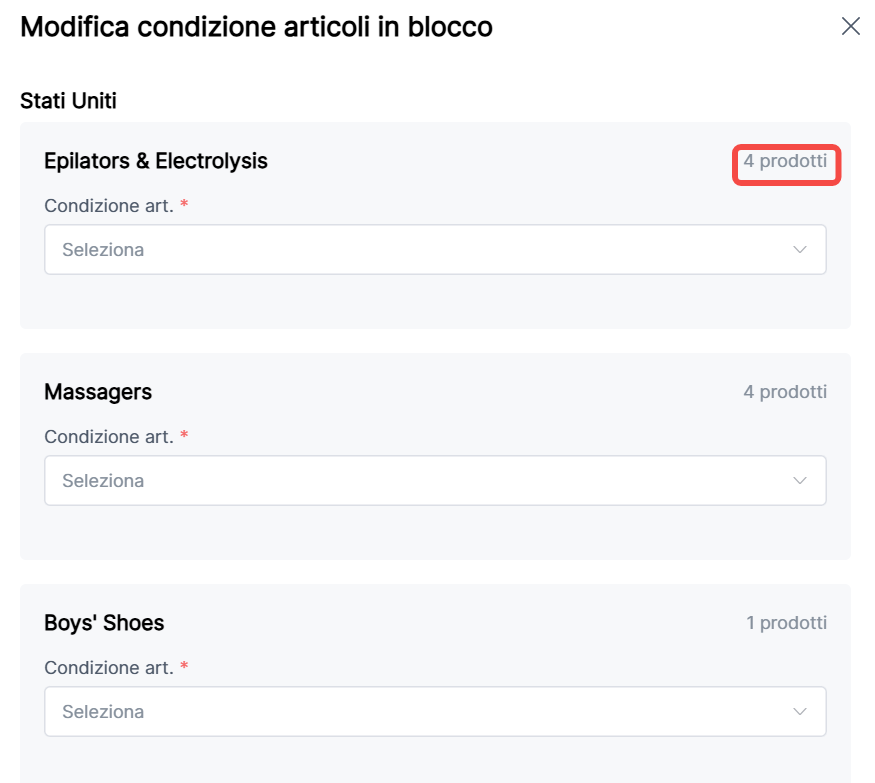875x783 pixels.
Task: Click chevron arrow in Boys' Shoes dropdown
Action: 800,712
